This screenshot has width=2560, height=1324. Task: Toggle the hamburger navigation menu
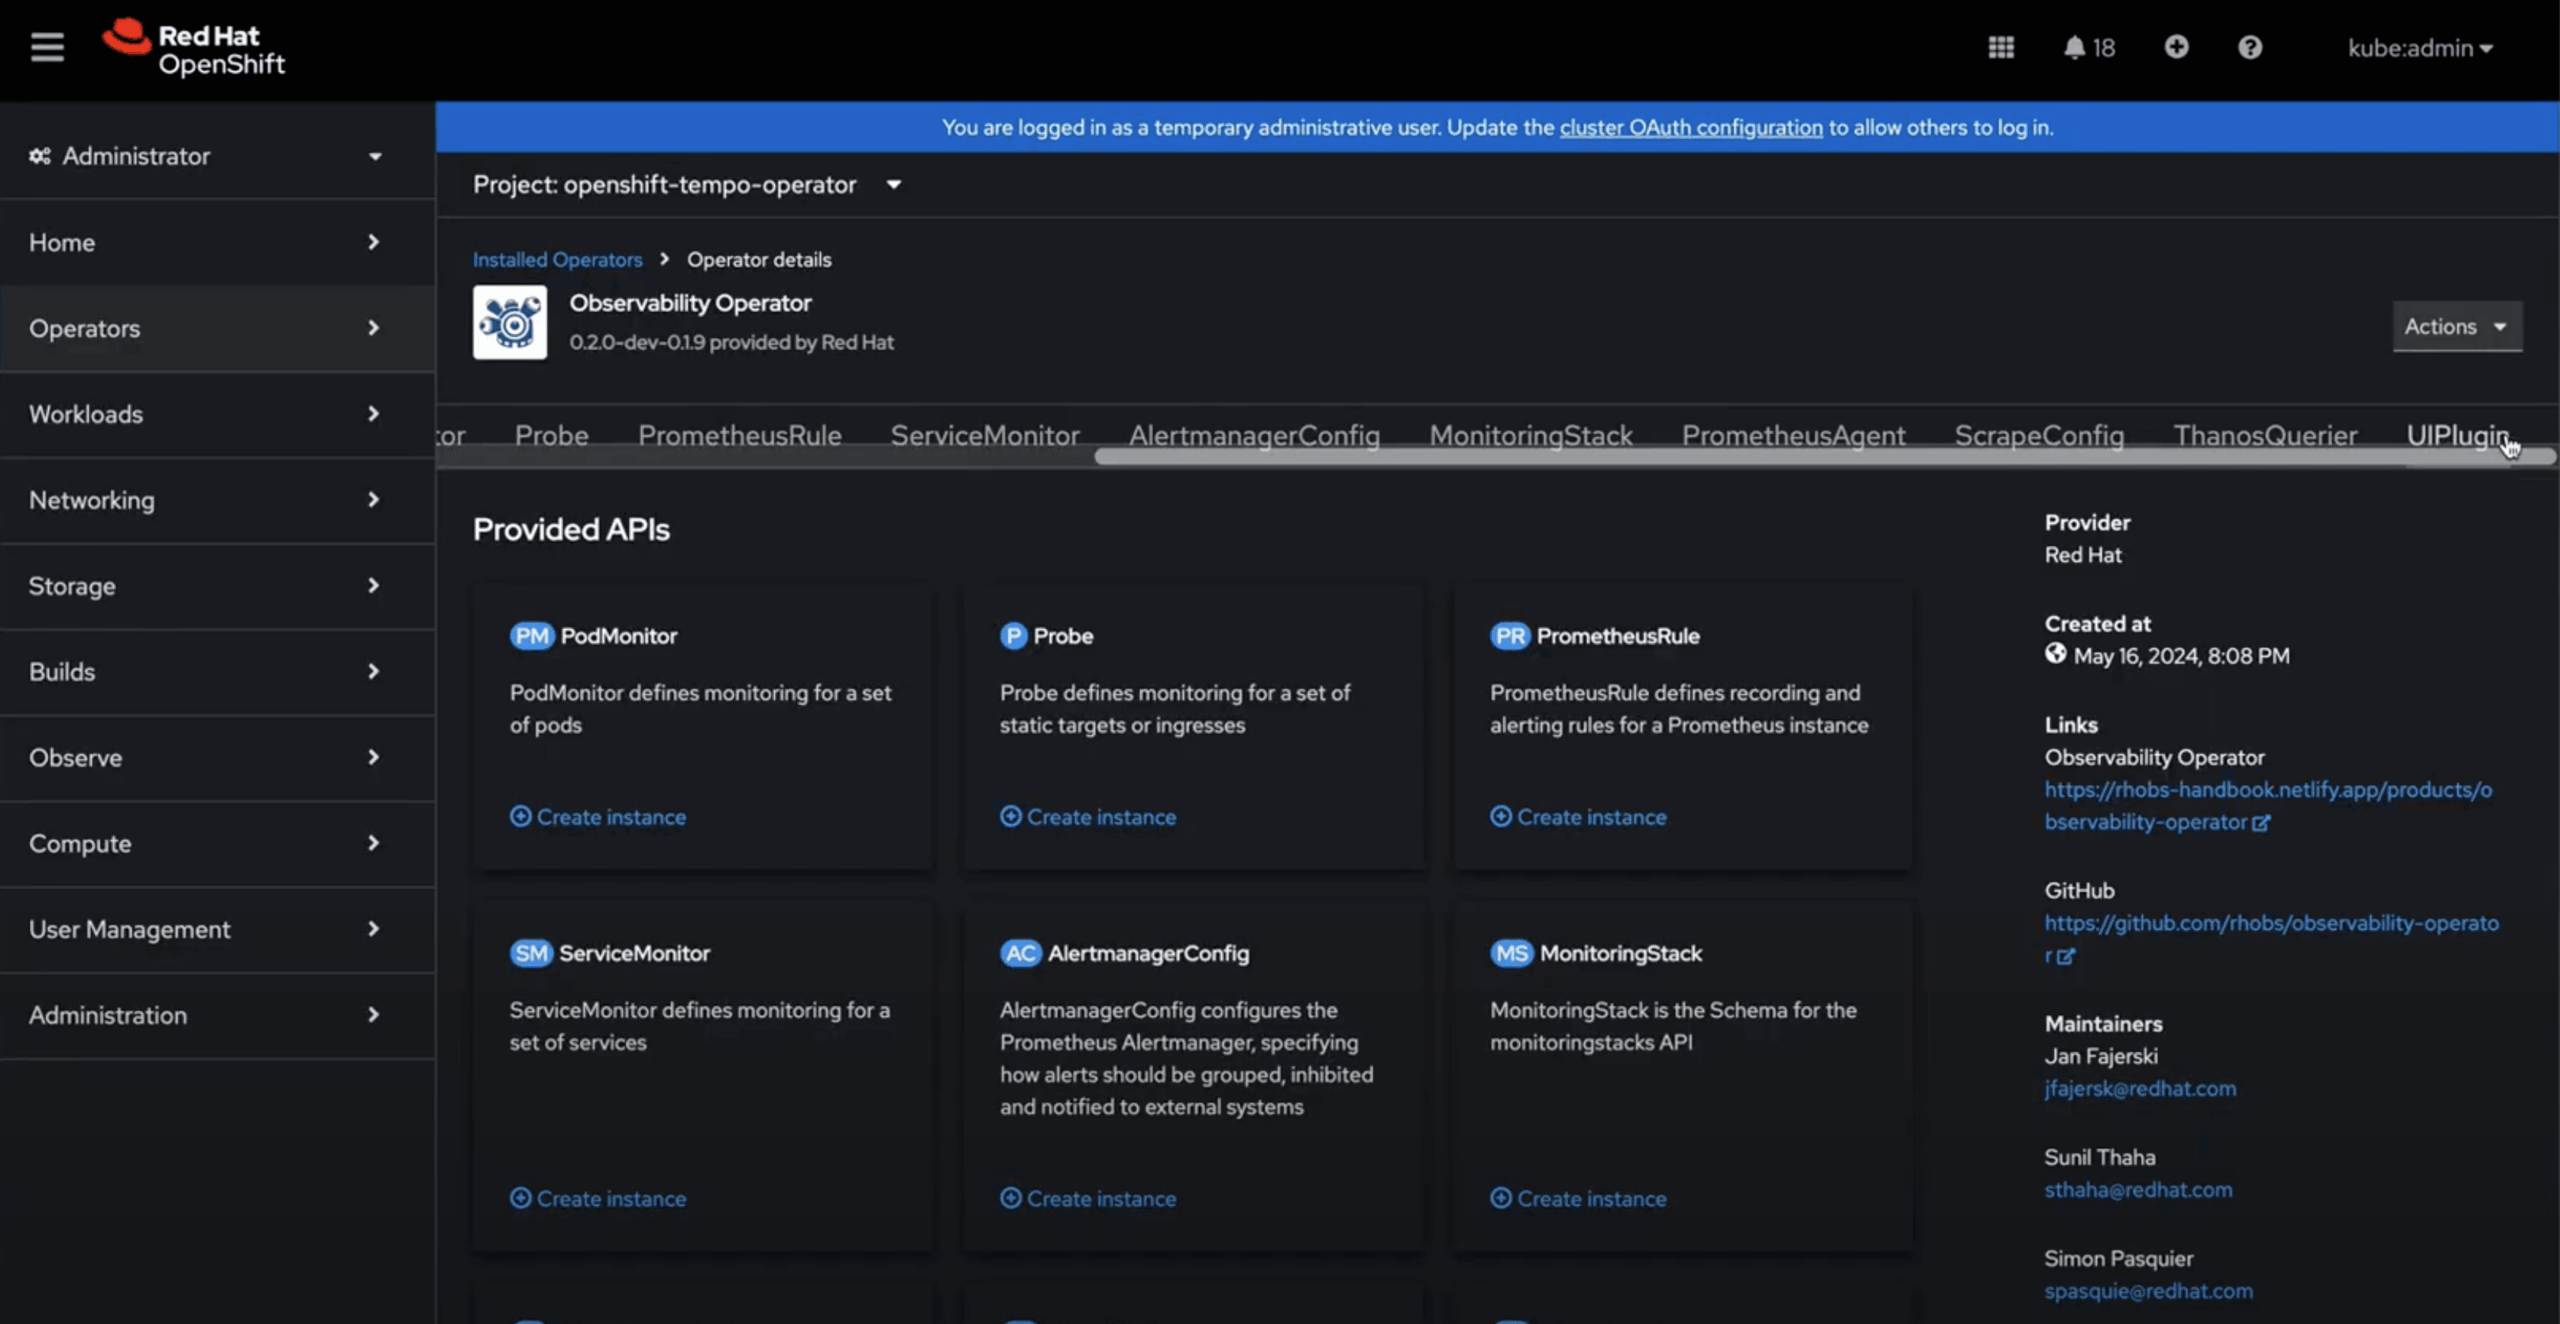tap(47, 47)
